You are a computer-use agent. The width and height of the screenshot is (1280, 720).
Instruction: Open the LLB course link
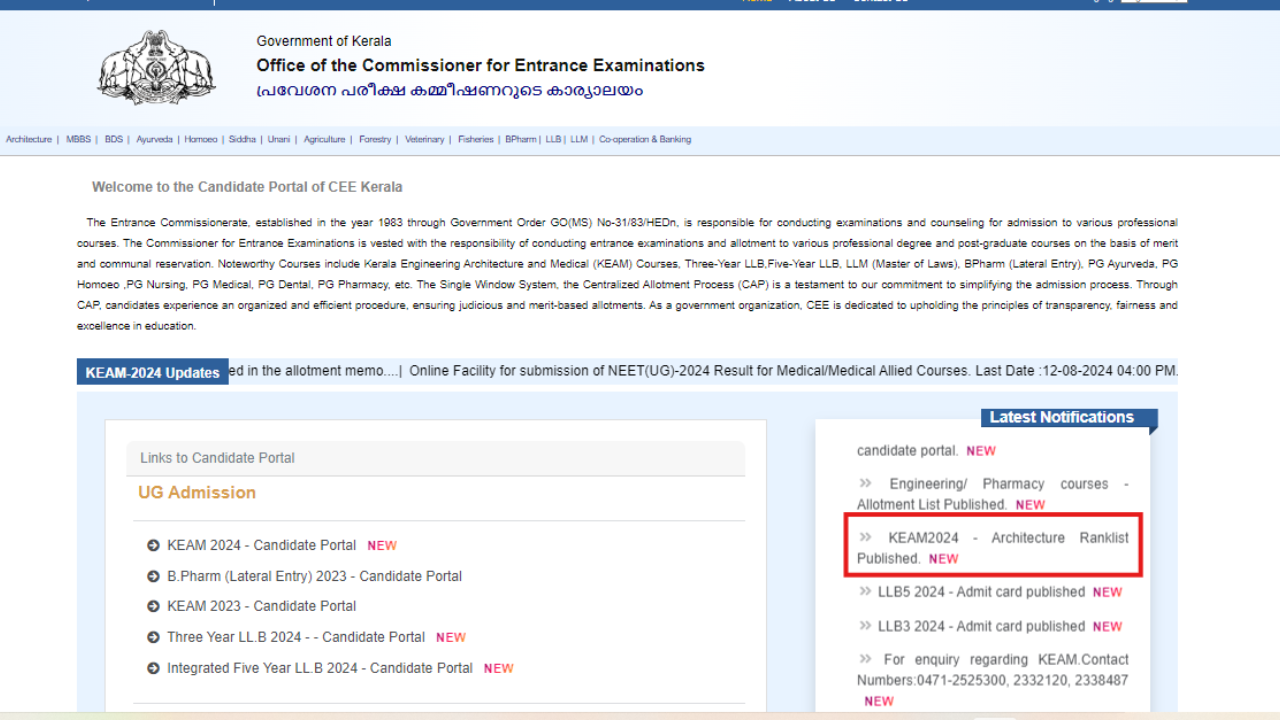pos(553,140)
